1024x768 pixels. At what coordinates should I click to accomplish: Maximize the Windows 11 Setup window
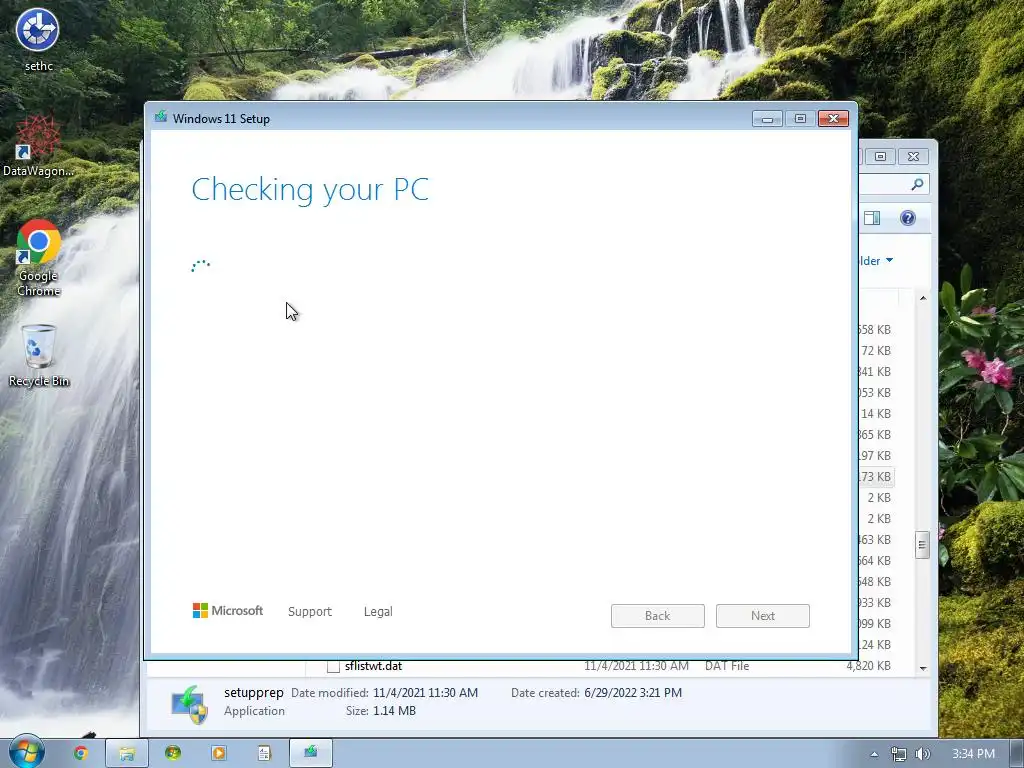pyautogui.click(x=800, y=119)
